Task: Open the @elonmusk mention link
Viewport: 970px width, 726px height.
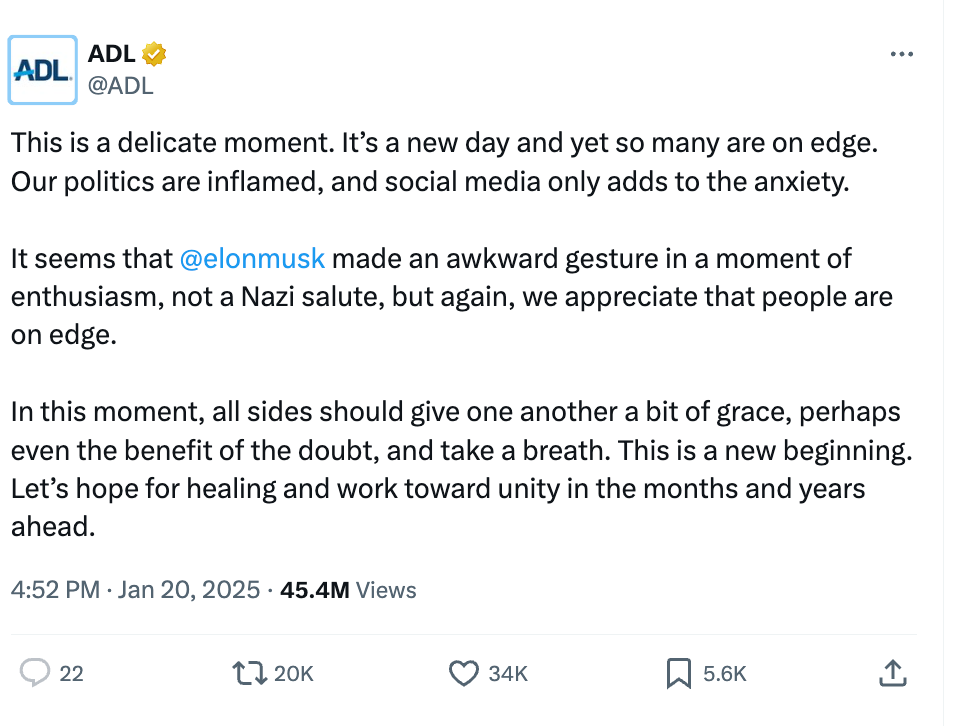Action: pos(252,258)
